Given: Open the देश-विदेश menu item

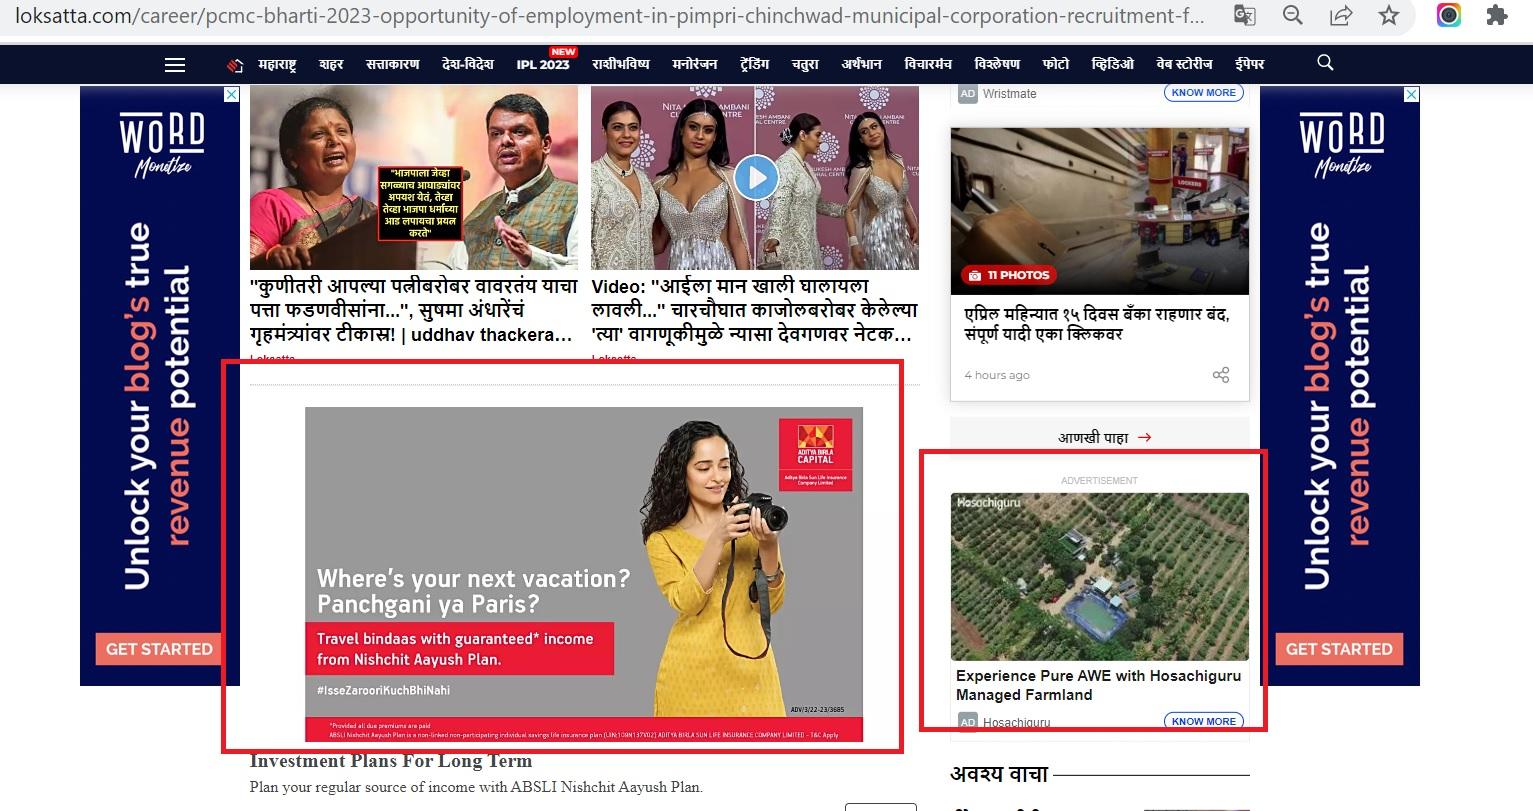Looking at the screenshot, I should click(468, 64).
